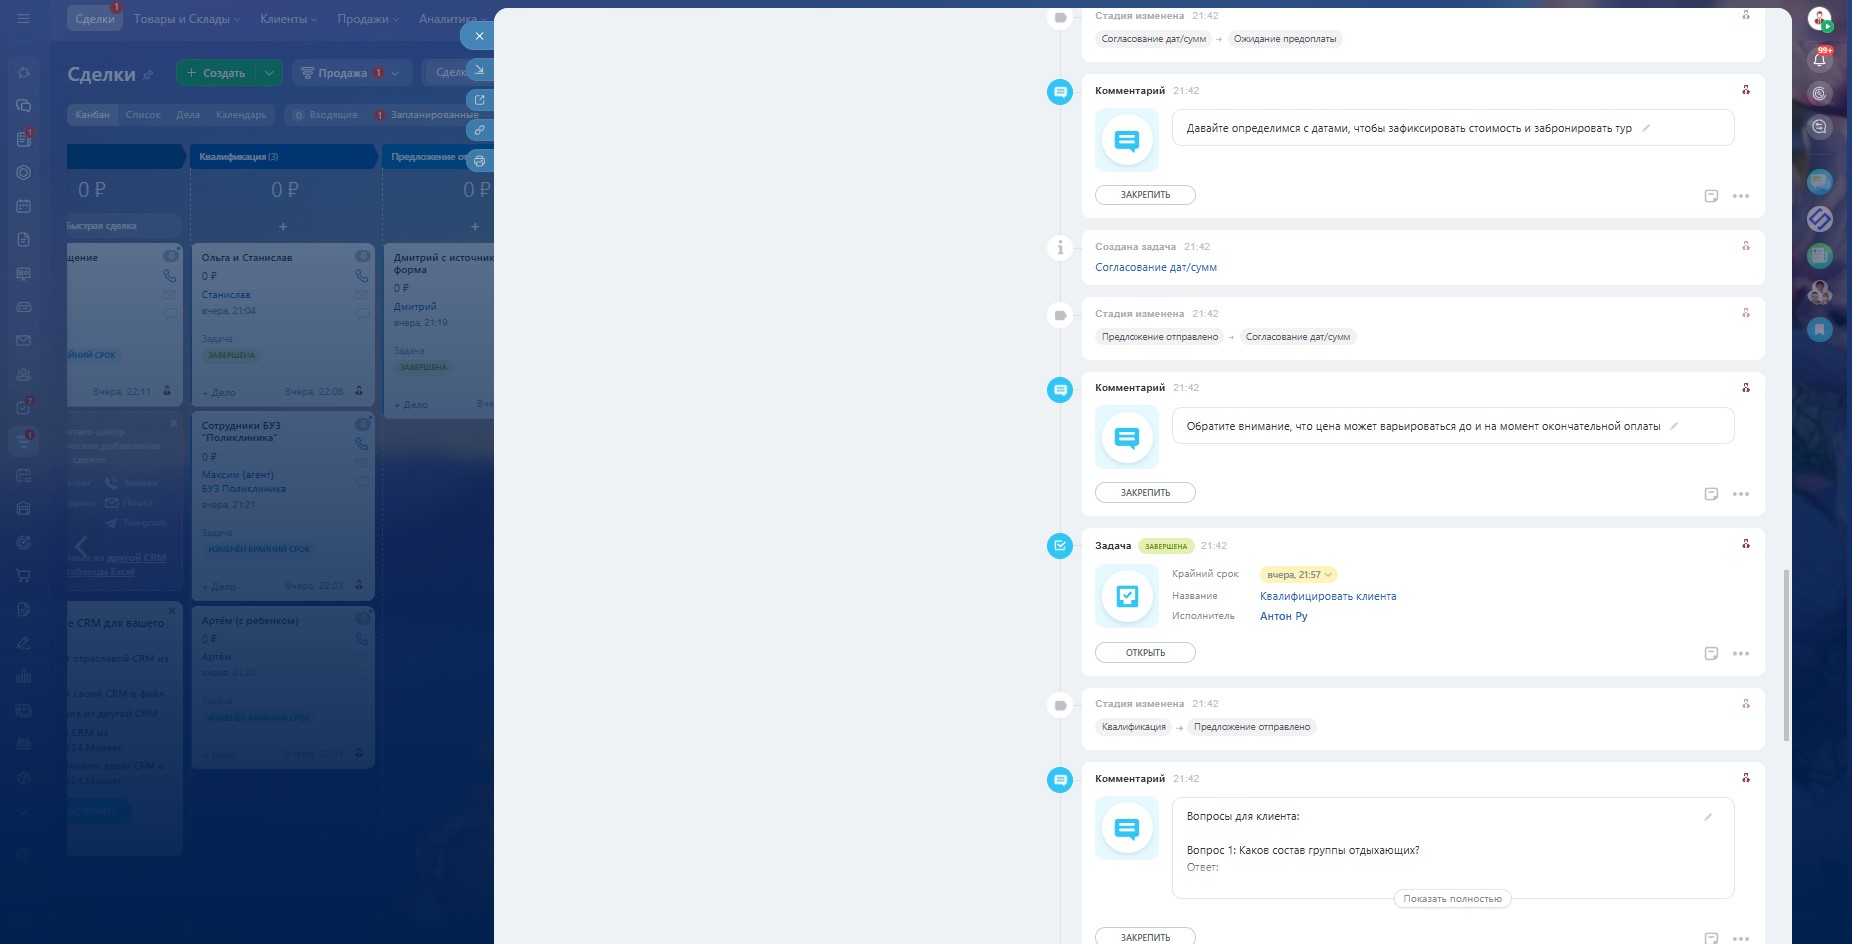
Task: Switch to the 'Сделки' top tab
Action: point(95,19)
